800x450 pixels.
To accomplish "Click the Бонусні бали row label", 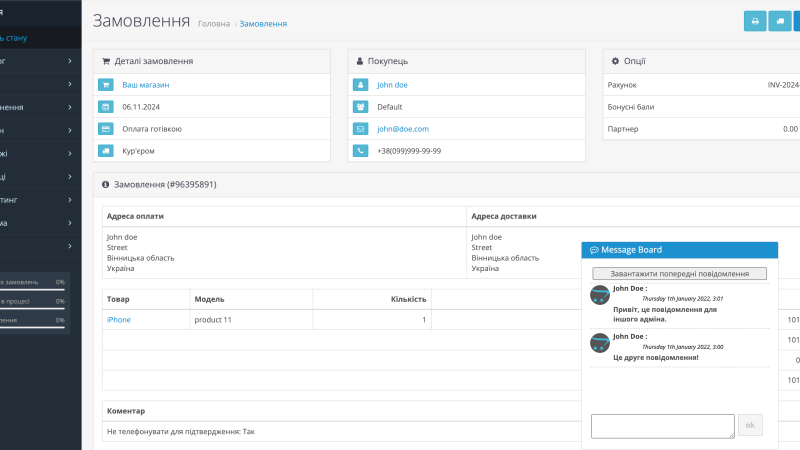I will tap(631, 107).
